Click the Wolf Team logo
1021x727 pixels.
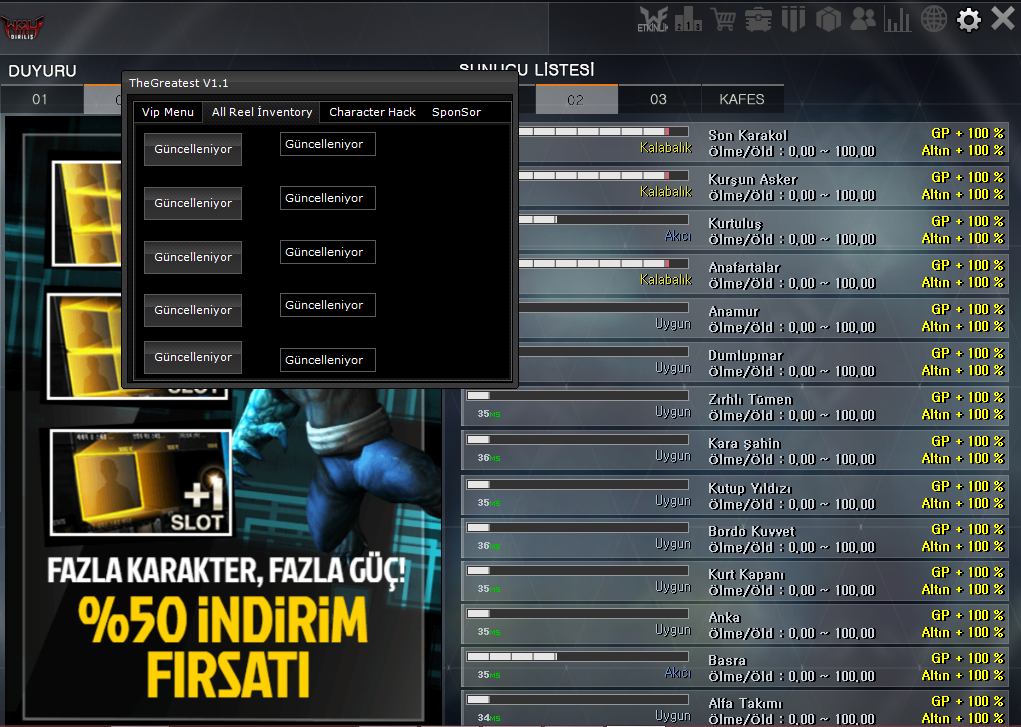click(x=23, y=27)
